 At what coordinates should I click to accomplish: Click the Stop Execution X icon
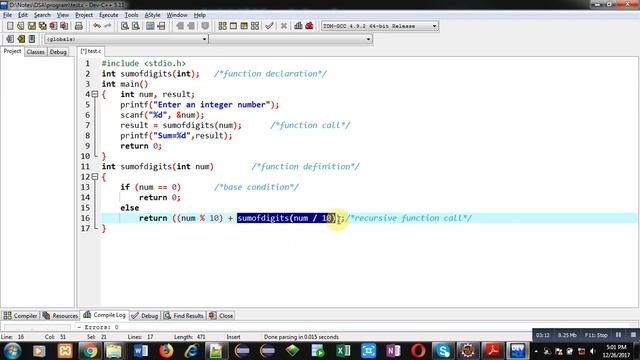coord(284,26)
